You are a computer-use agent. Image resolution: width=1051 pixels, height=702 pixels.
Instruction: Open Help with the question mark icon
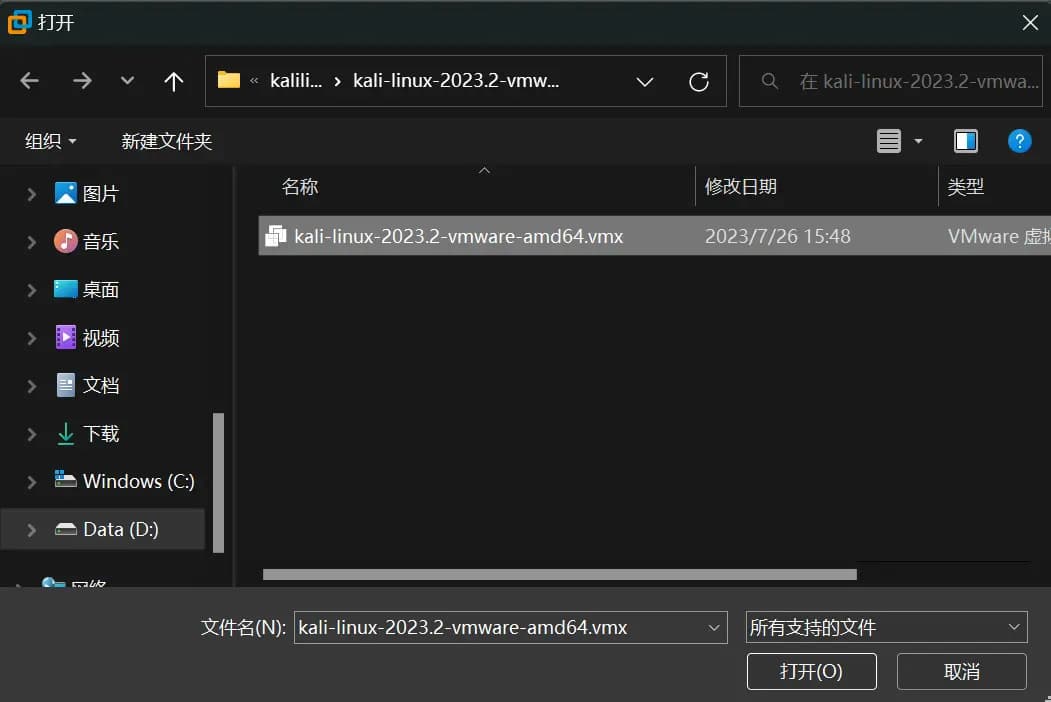[1019, 141]
